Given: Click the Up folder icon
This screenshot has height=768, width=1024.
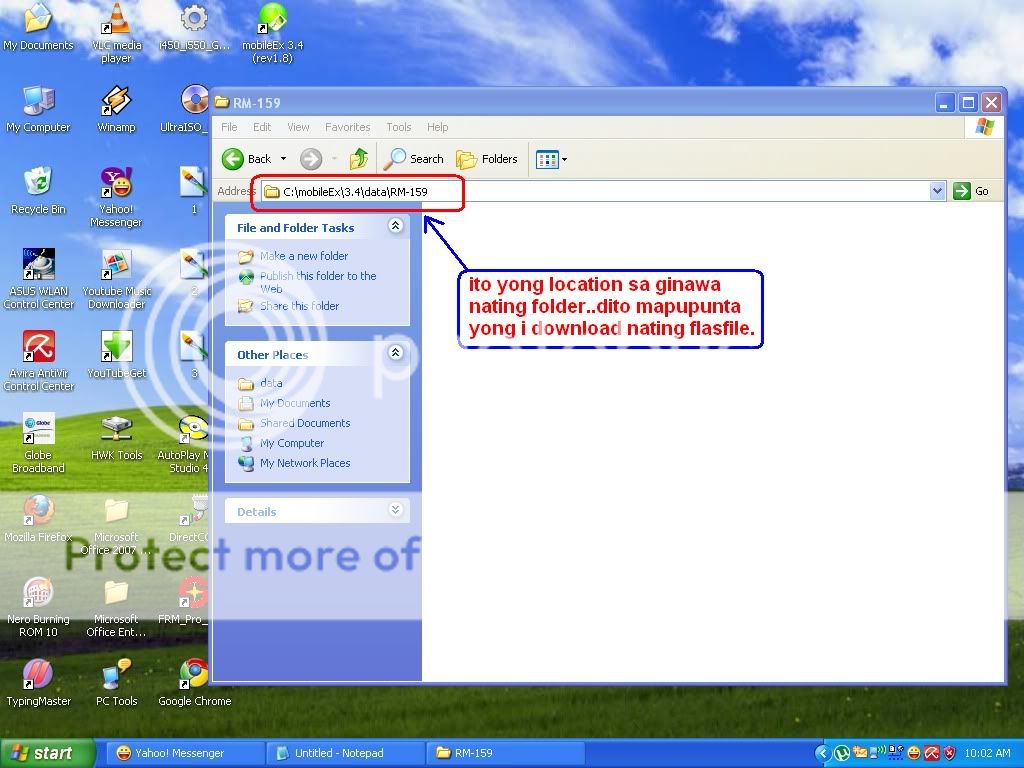Looking at the screenshot, I should pyautogui.click(x=359, y=159).
